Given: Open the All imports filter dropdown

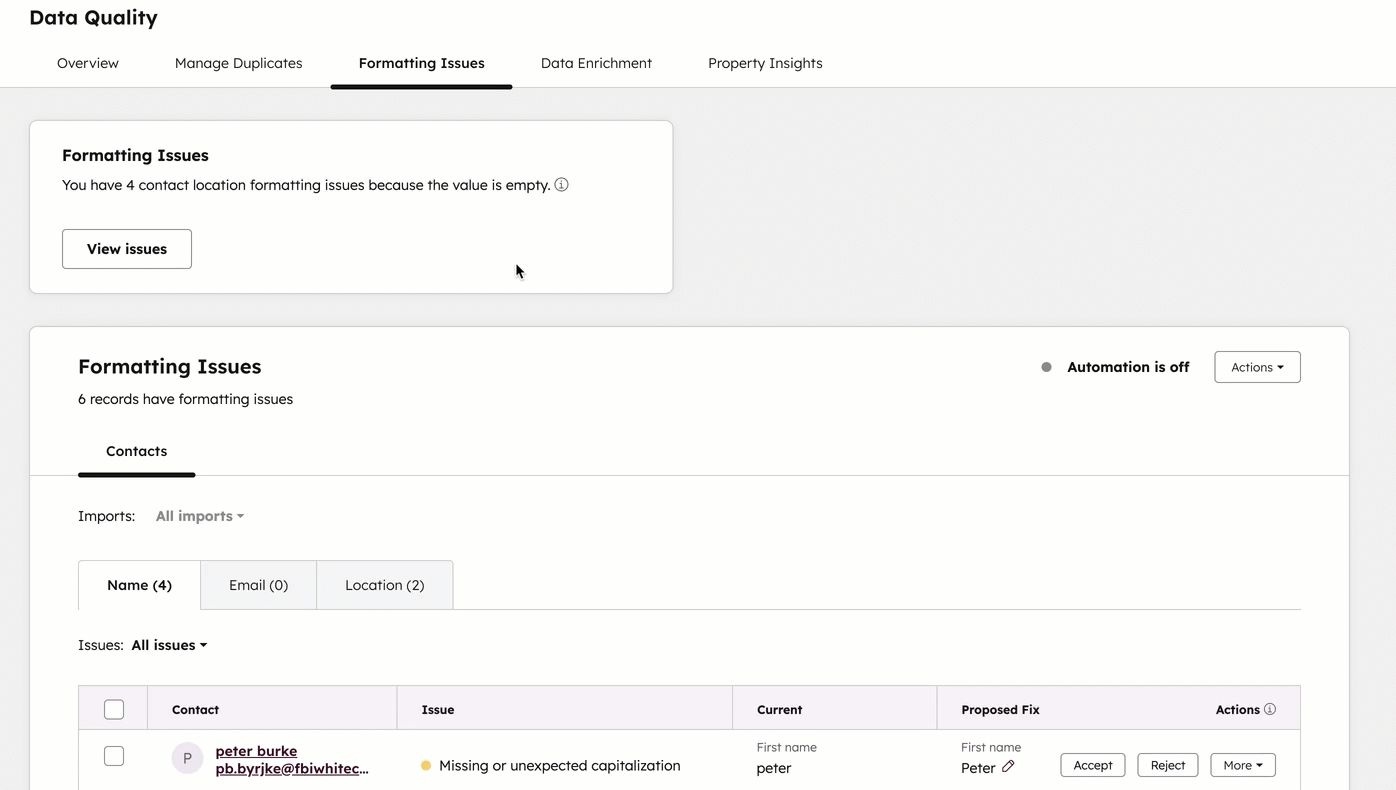Looking at the screenshot, I should [x=198, y=516].
